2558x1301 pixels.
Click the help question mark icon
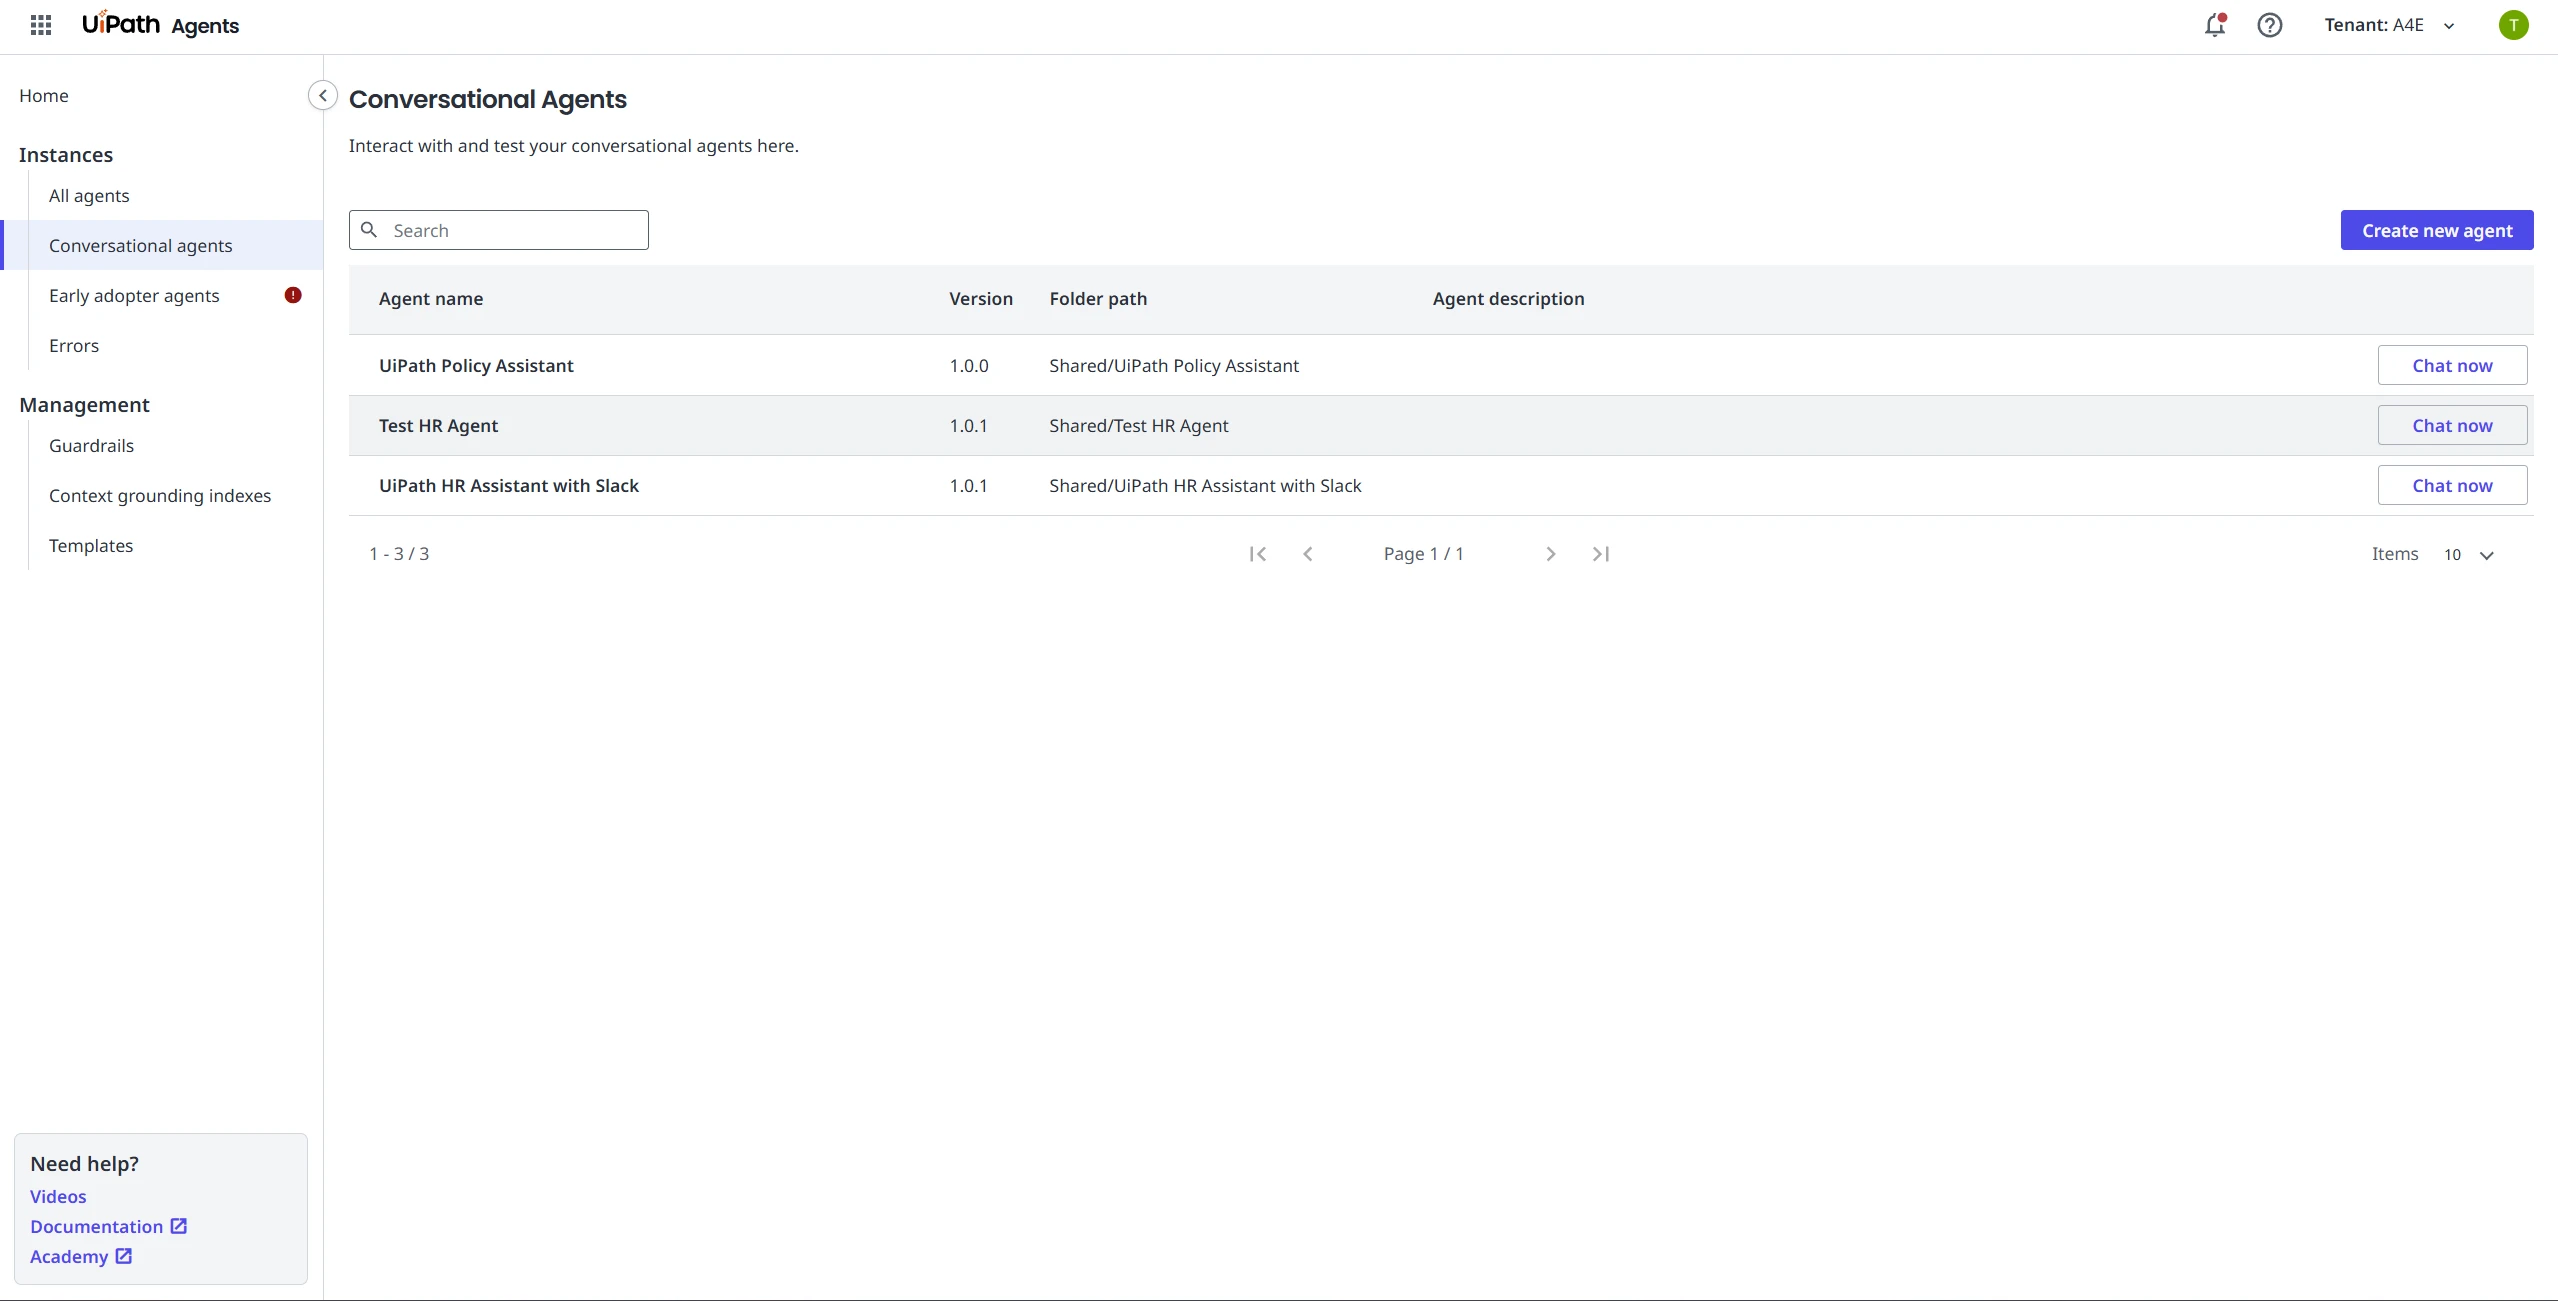[2269, 25]
